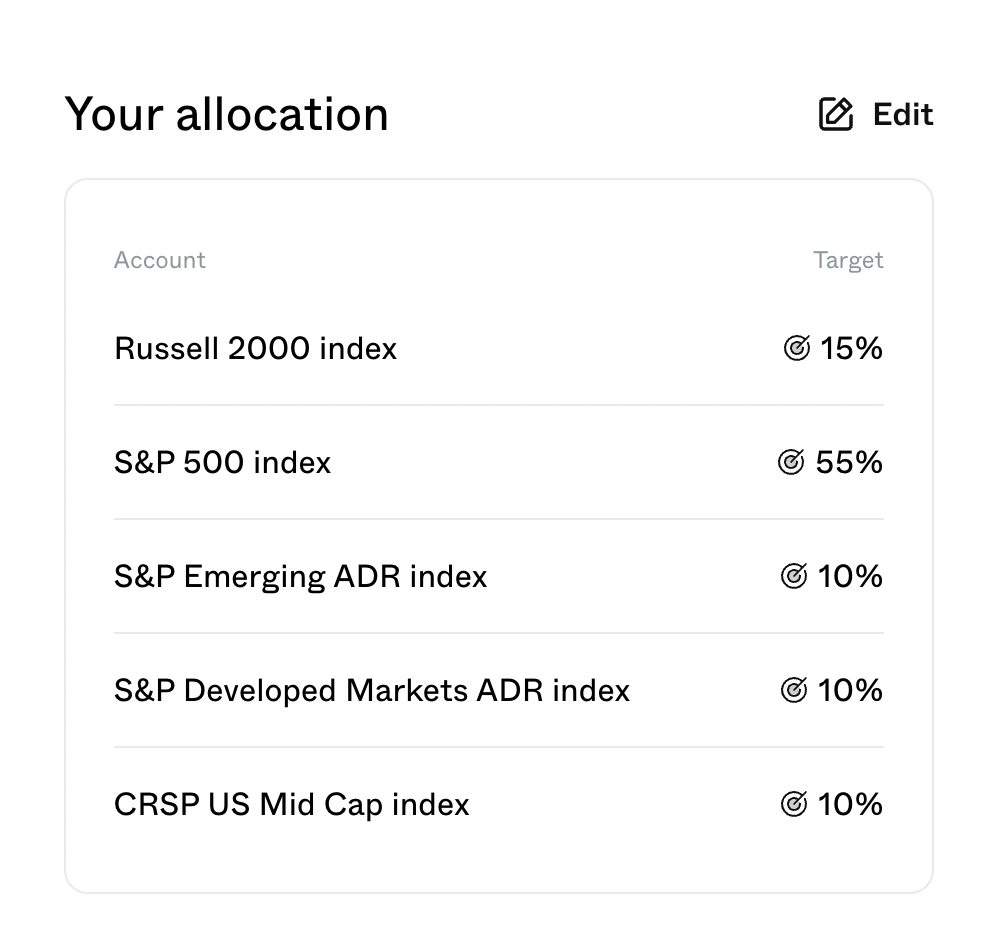Click the Your allocation heading
This screenshot has height=952, width=992.
click(x=226, y=114)
